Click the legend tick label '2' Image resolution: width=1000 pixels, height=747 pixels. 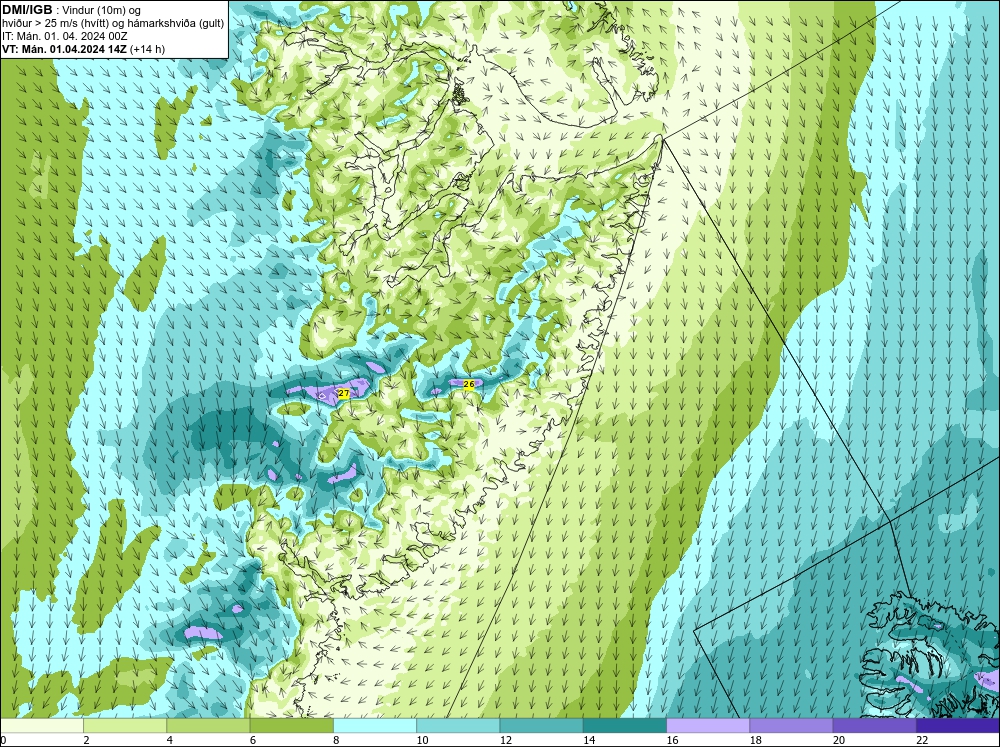(86, 740)
